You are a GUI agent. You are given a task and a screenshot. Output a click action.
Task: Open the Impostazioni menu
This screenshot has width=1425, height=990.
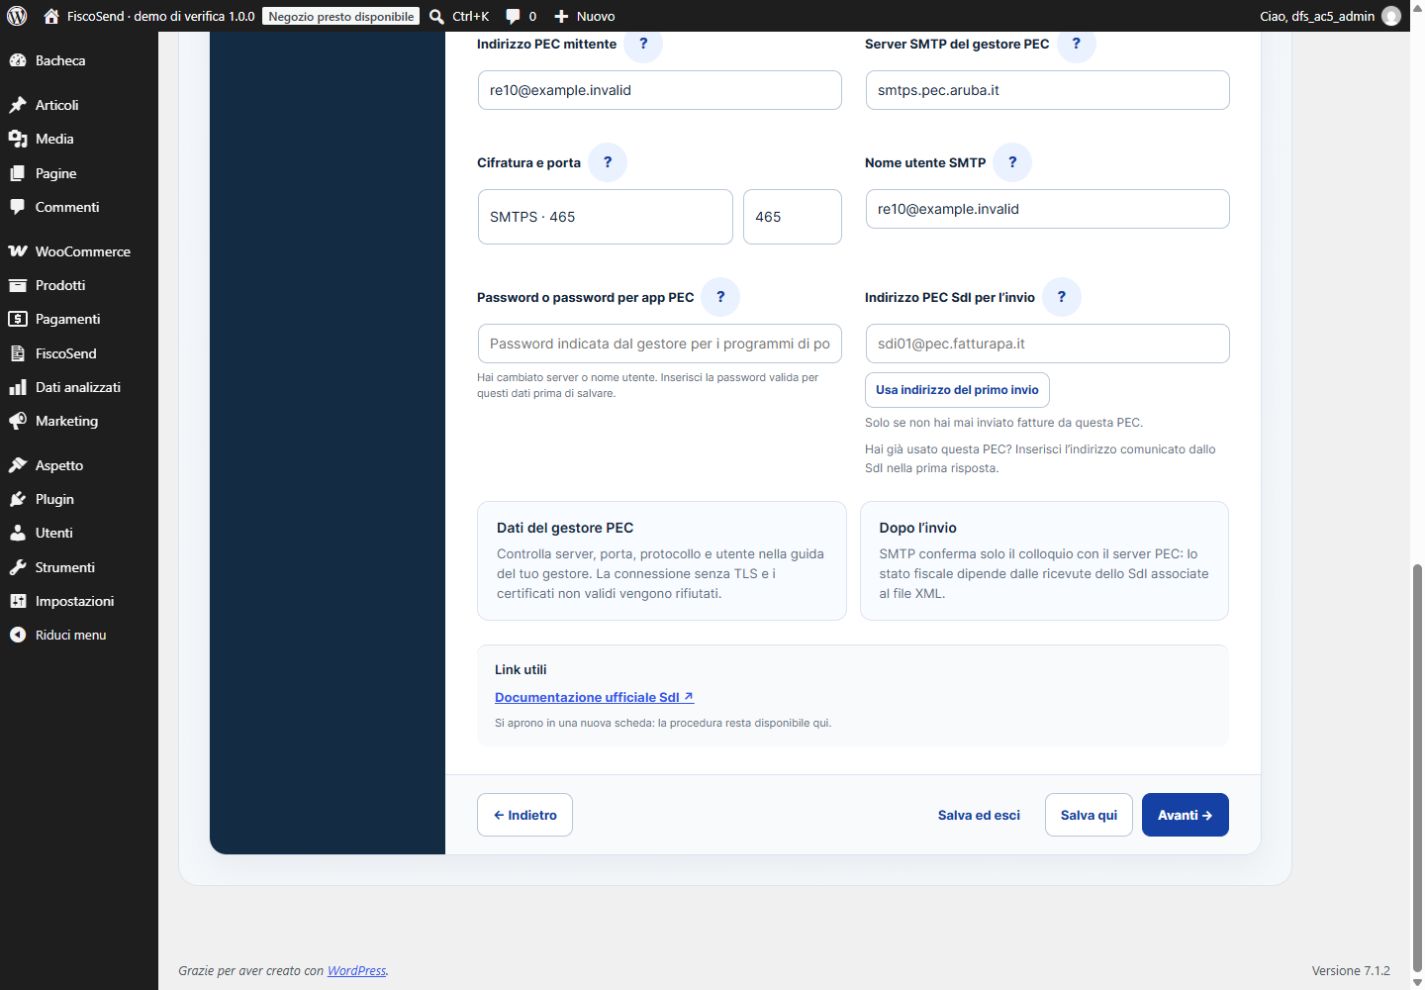79,601
